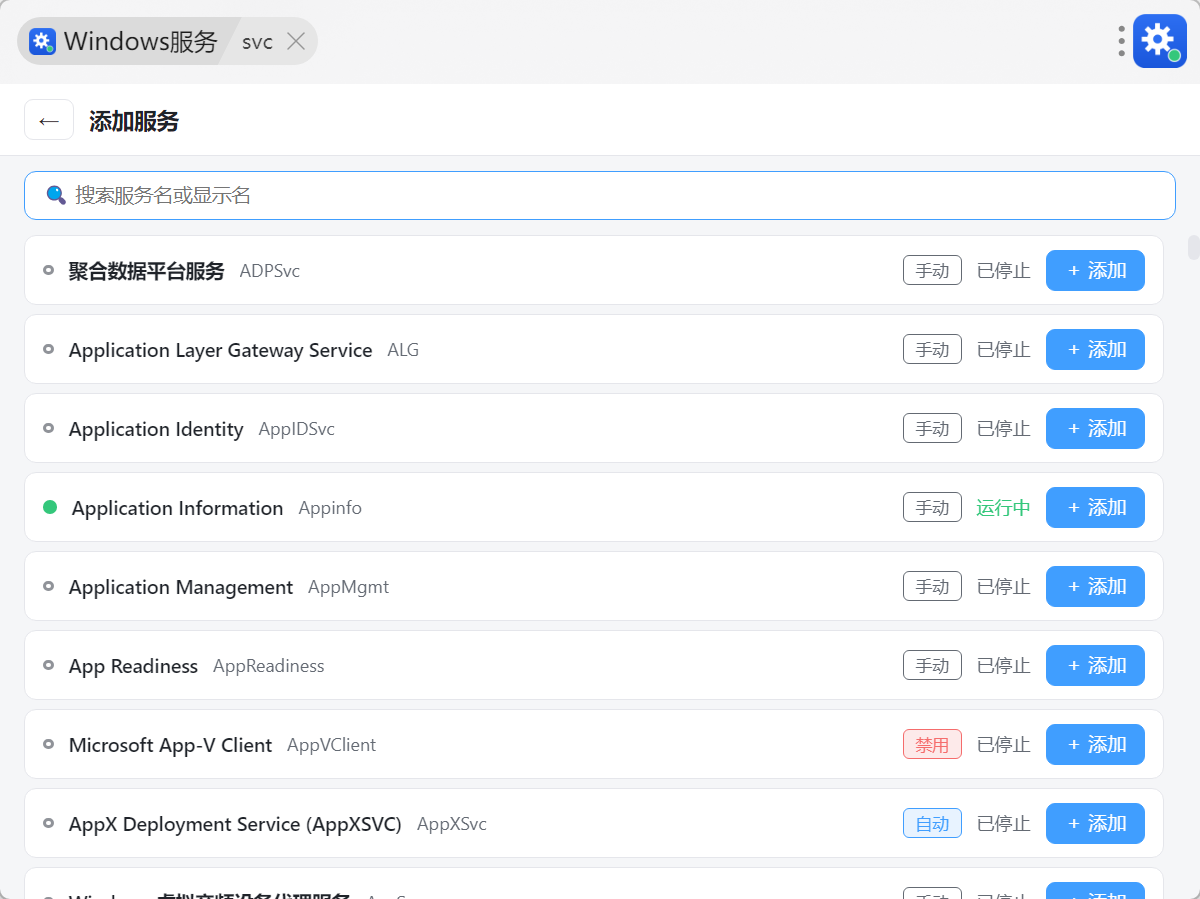Click the AppVClient short name
The height and width of the screenshot is (899, 1200).
(x=331, y=745)
